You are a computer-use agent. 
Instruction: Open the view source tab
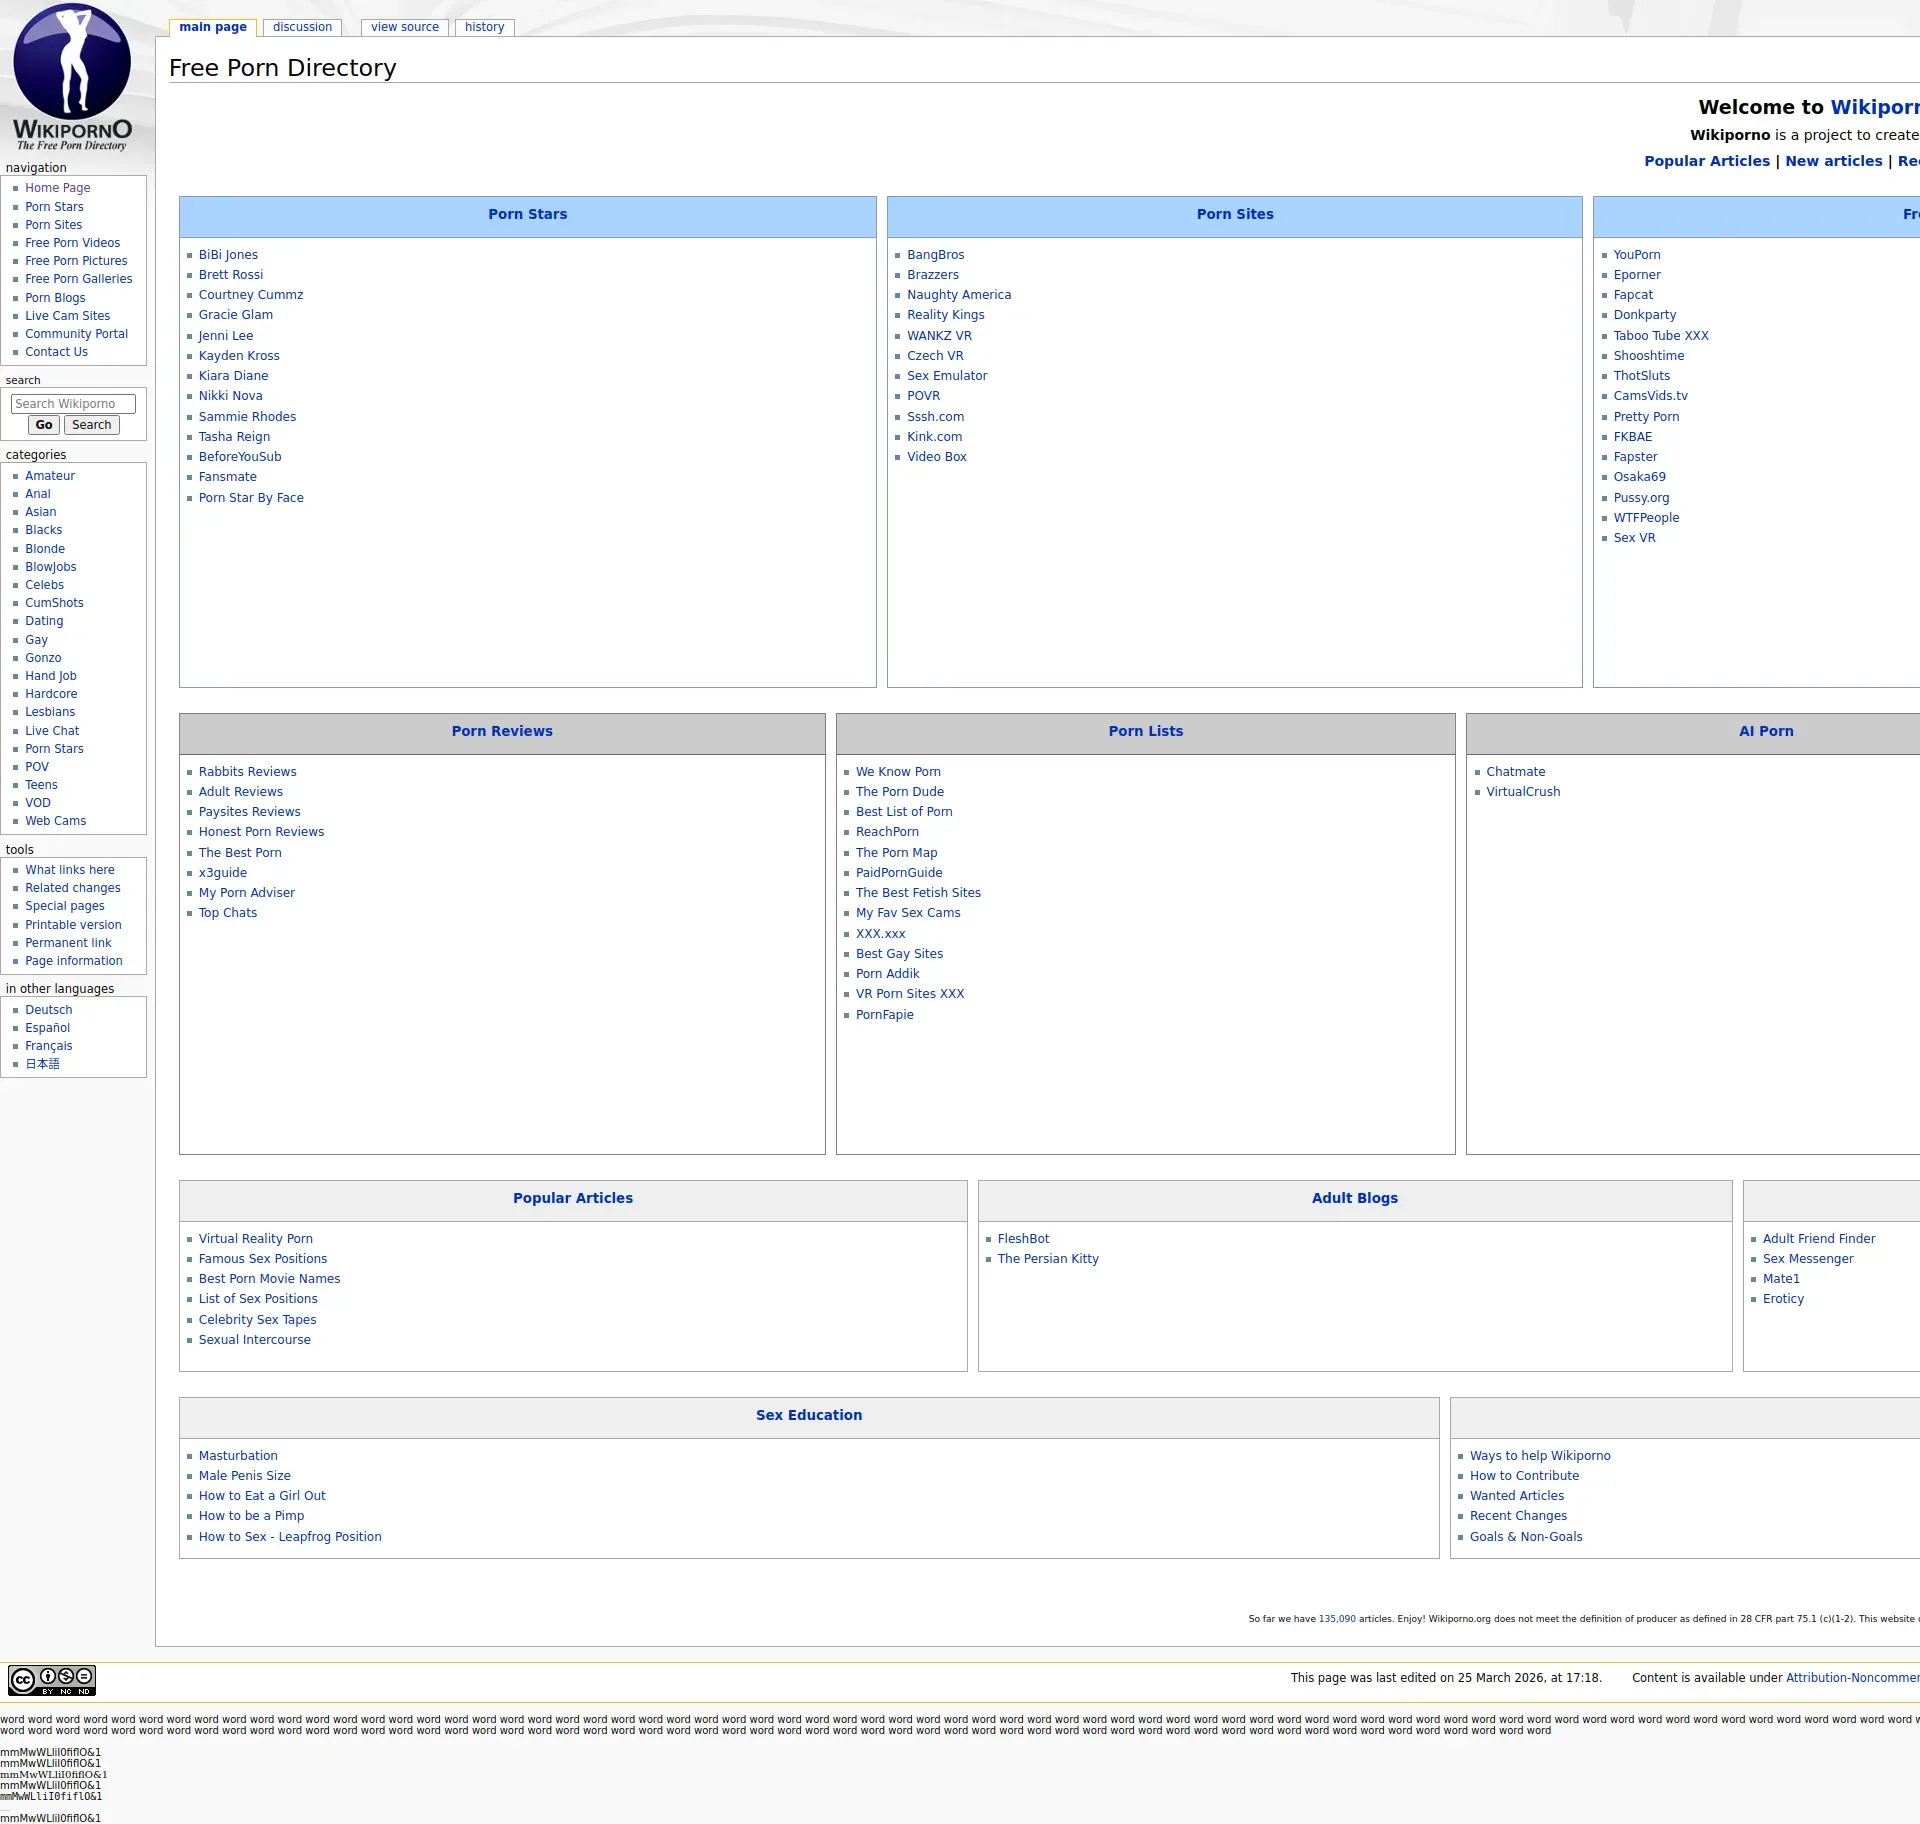tap(404, 27)
